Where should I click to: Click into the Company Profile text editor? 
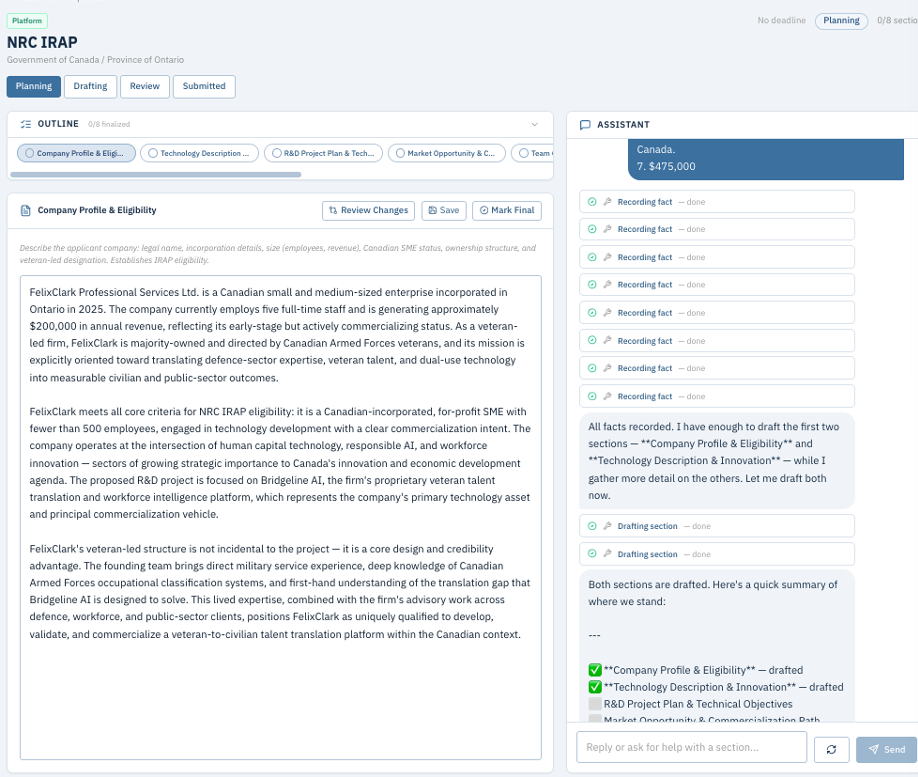[280, 517]
